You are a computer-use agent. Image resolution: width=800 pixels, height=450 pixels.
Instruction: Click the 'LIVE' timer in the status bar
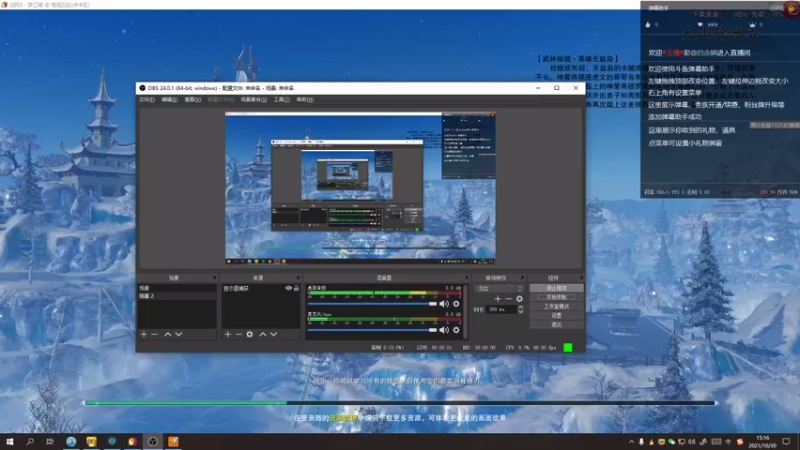click(434, 347)
